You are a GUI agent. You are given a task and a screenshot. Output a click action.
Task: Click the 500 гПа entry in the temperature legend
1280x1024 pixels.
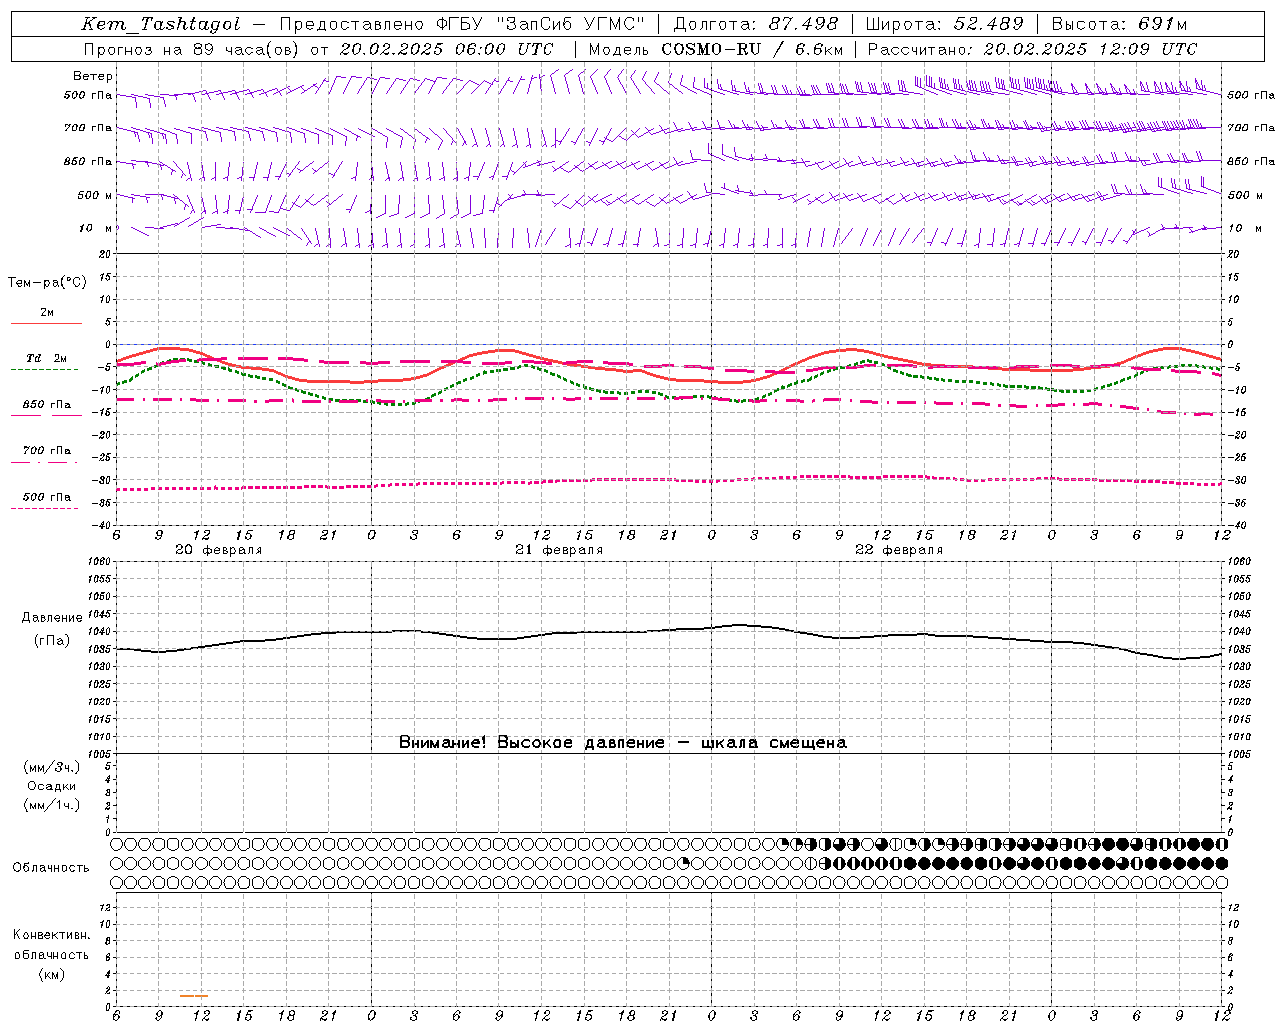tap(47, 497)
